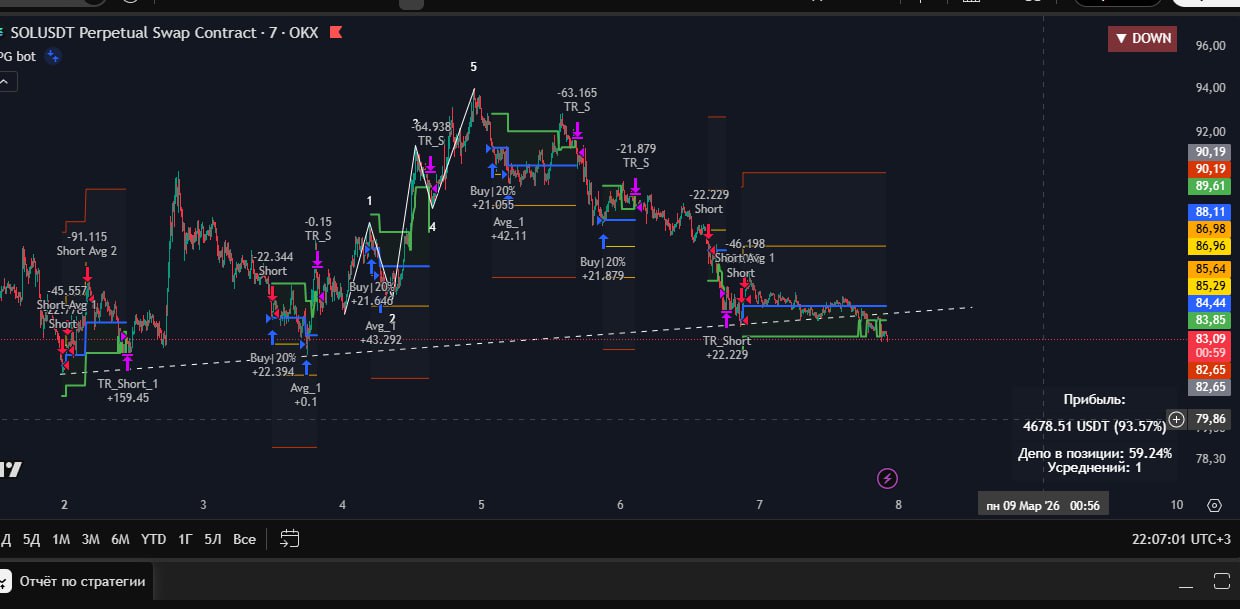Expand the chevron arrow below the SOLUSDT title
Viewport: 1240px width, 609px height.
[6, 81]
